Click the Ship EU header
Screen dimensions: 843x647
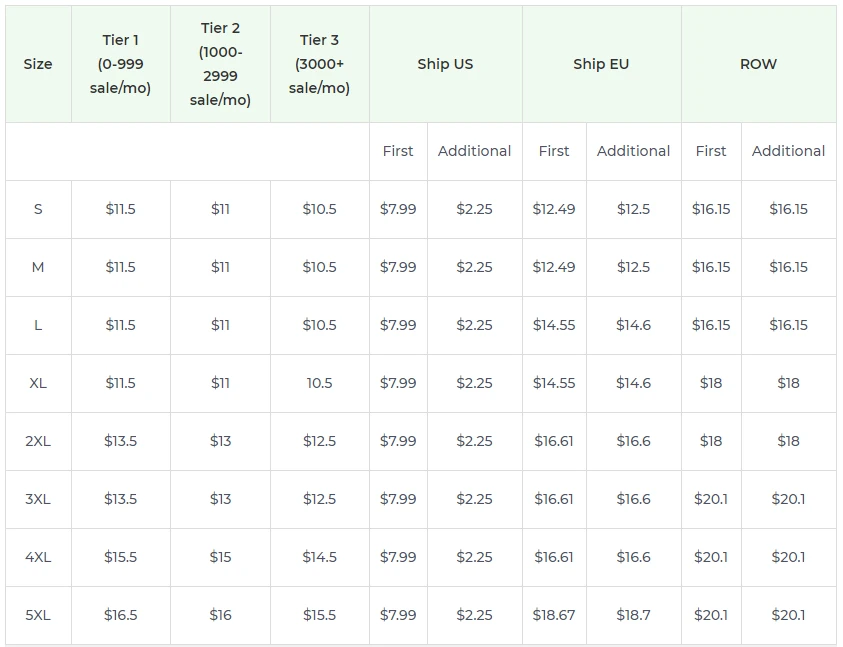click(x=602, y=63)
